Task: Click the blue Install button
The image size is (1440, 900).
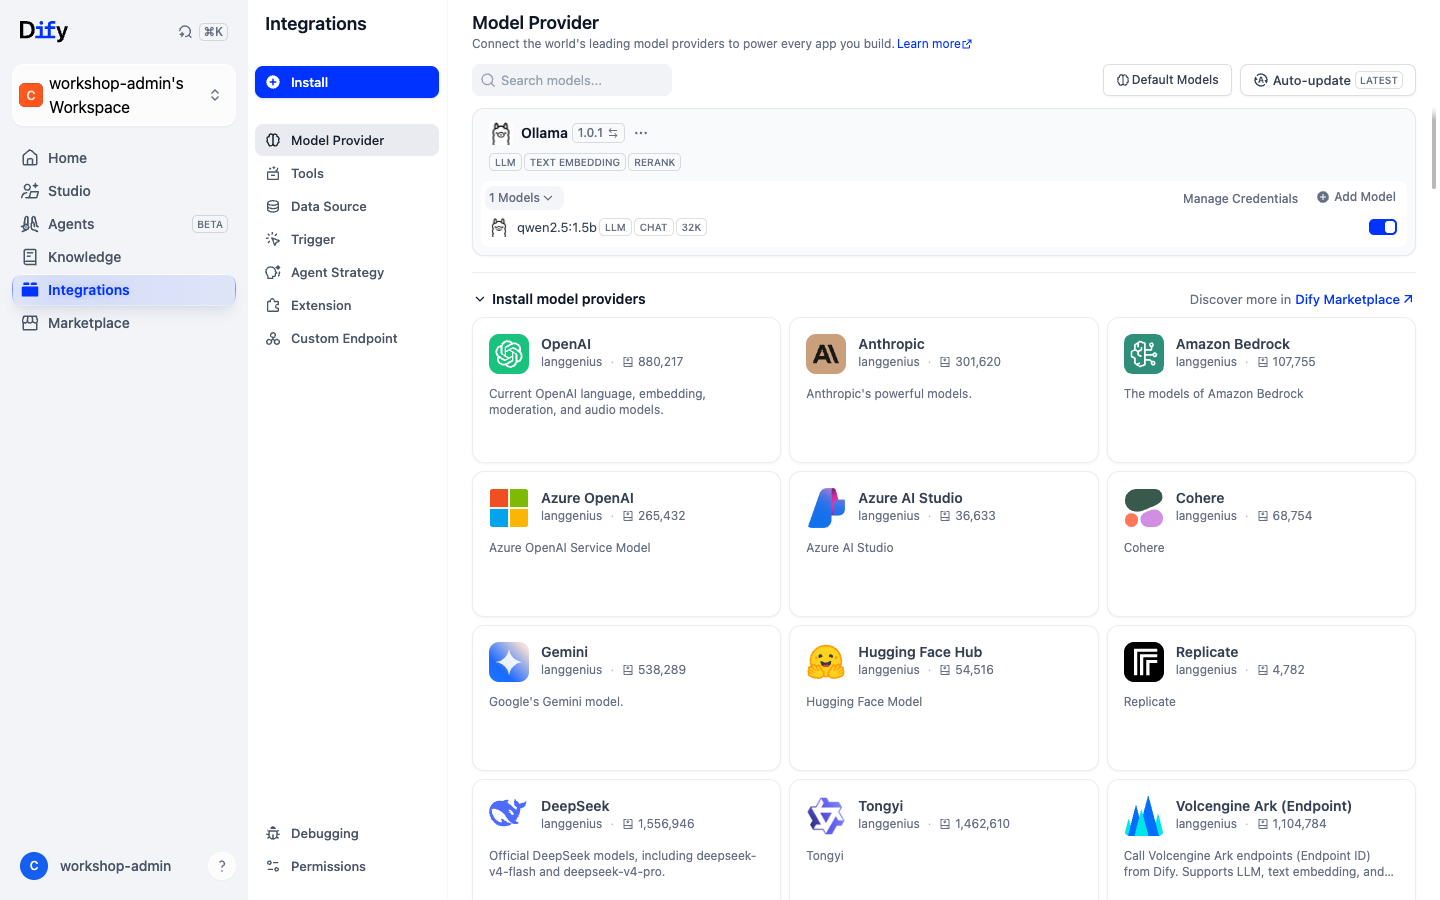Action: [347, 82]
